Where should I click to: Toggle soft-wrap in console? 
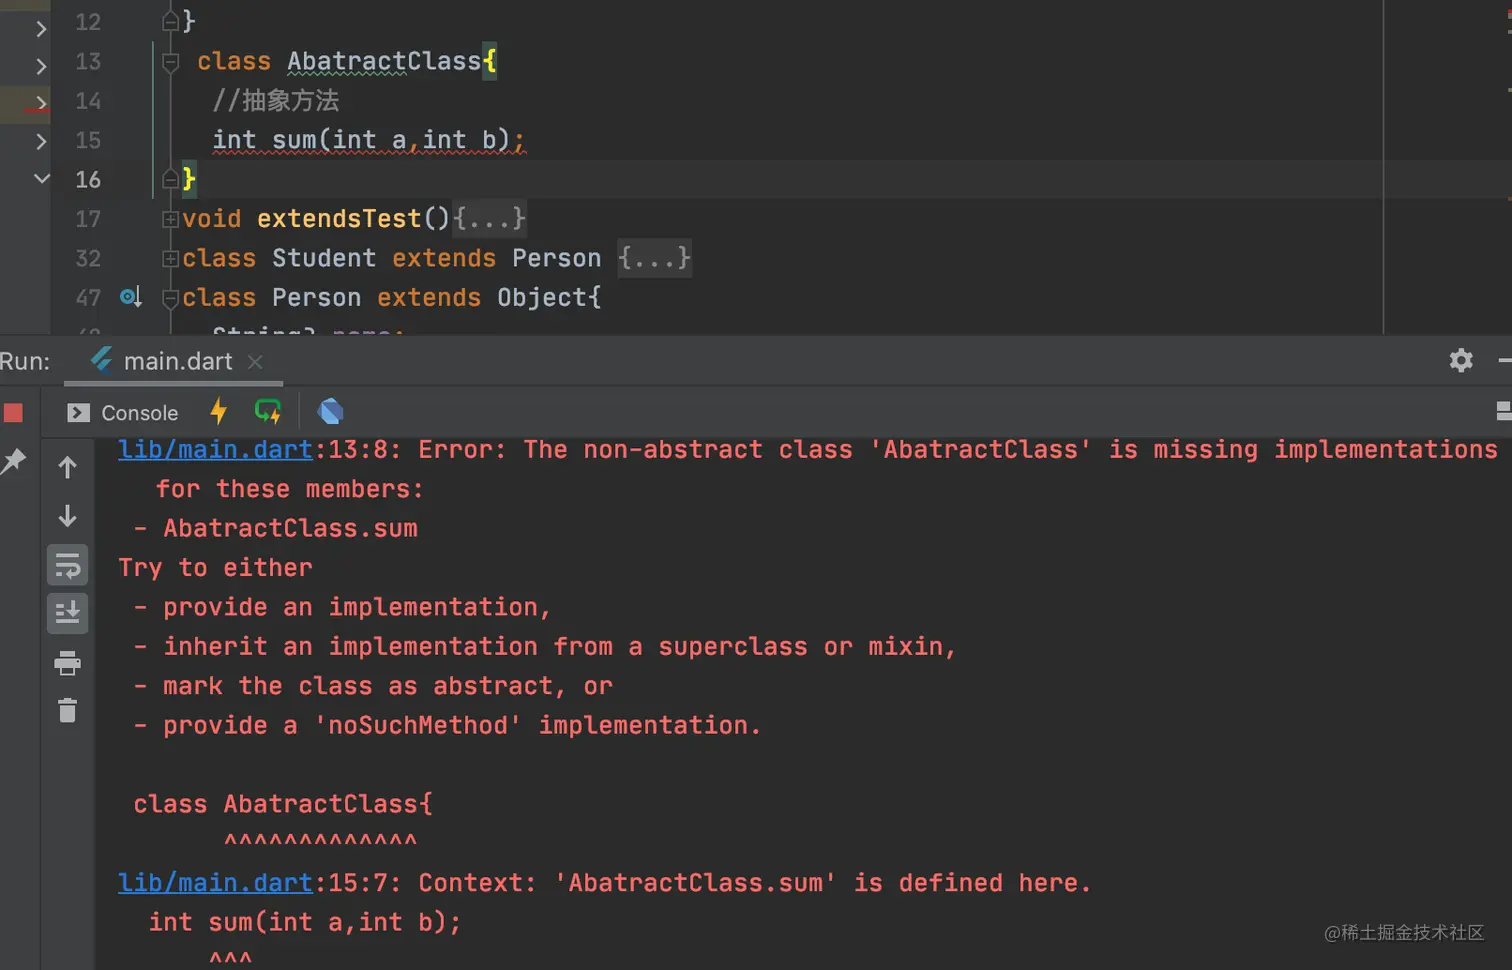67,565
